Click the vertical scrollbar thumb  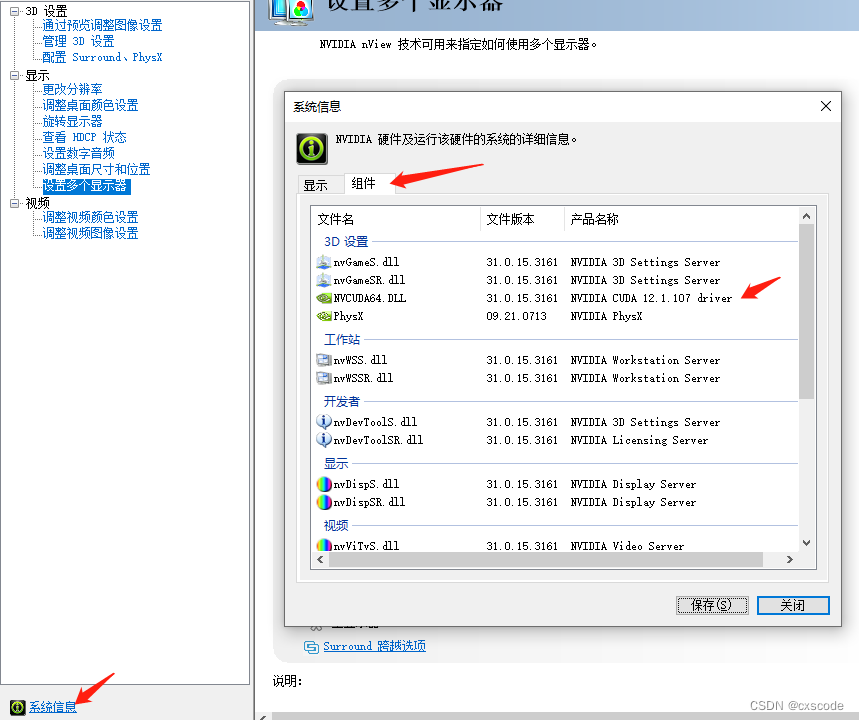[x=806, y=311]
